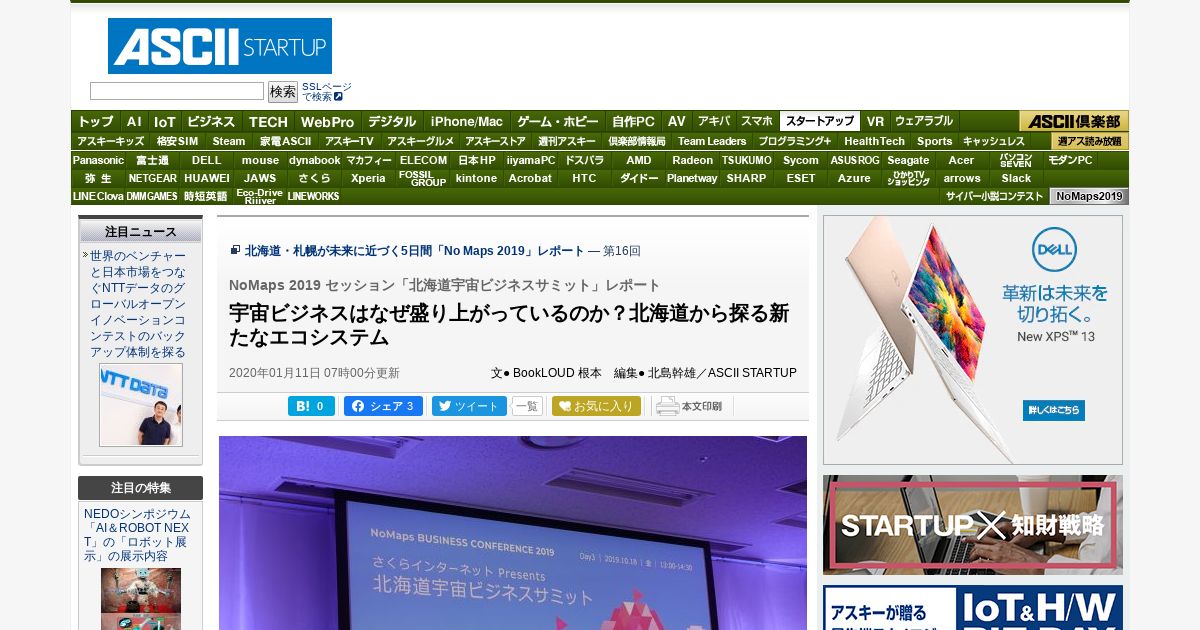
Task: Click the 一覧 list button
Action: pyautogui.click(x=527, y=406)
